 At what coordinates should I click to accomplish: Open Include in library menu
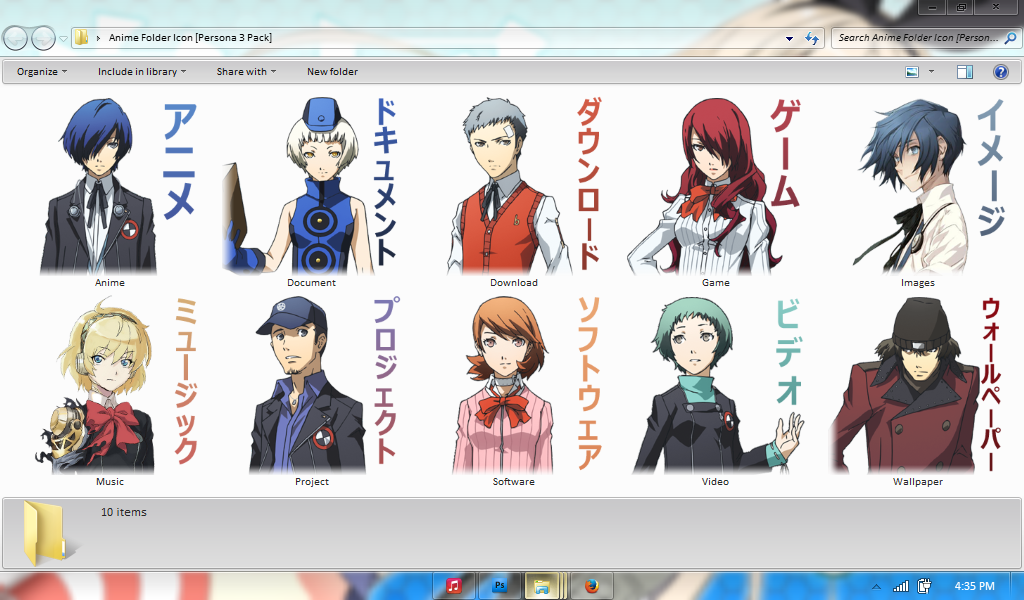pyautogui.click(x=142, y=72)
